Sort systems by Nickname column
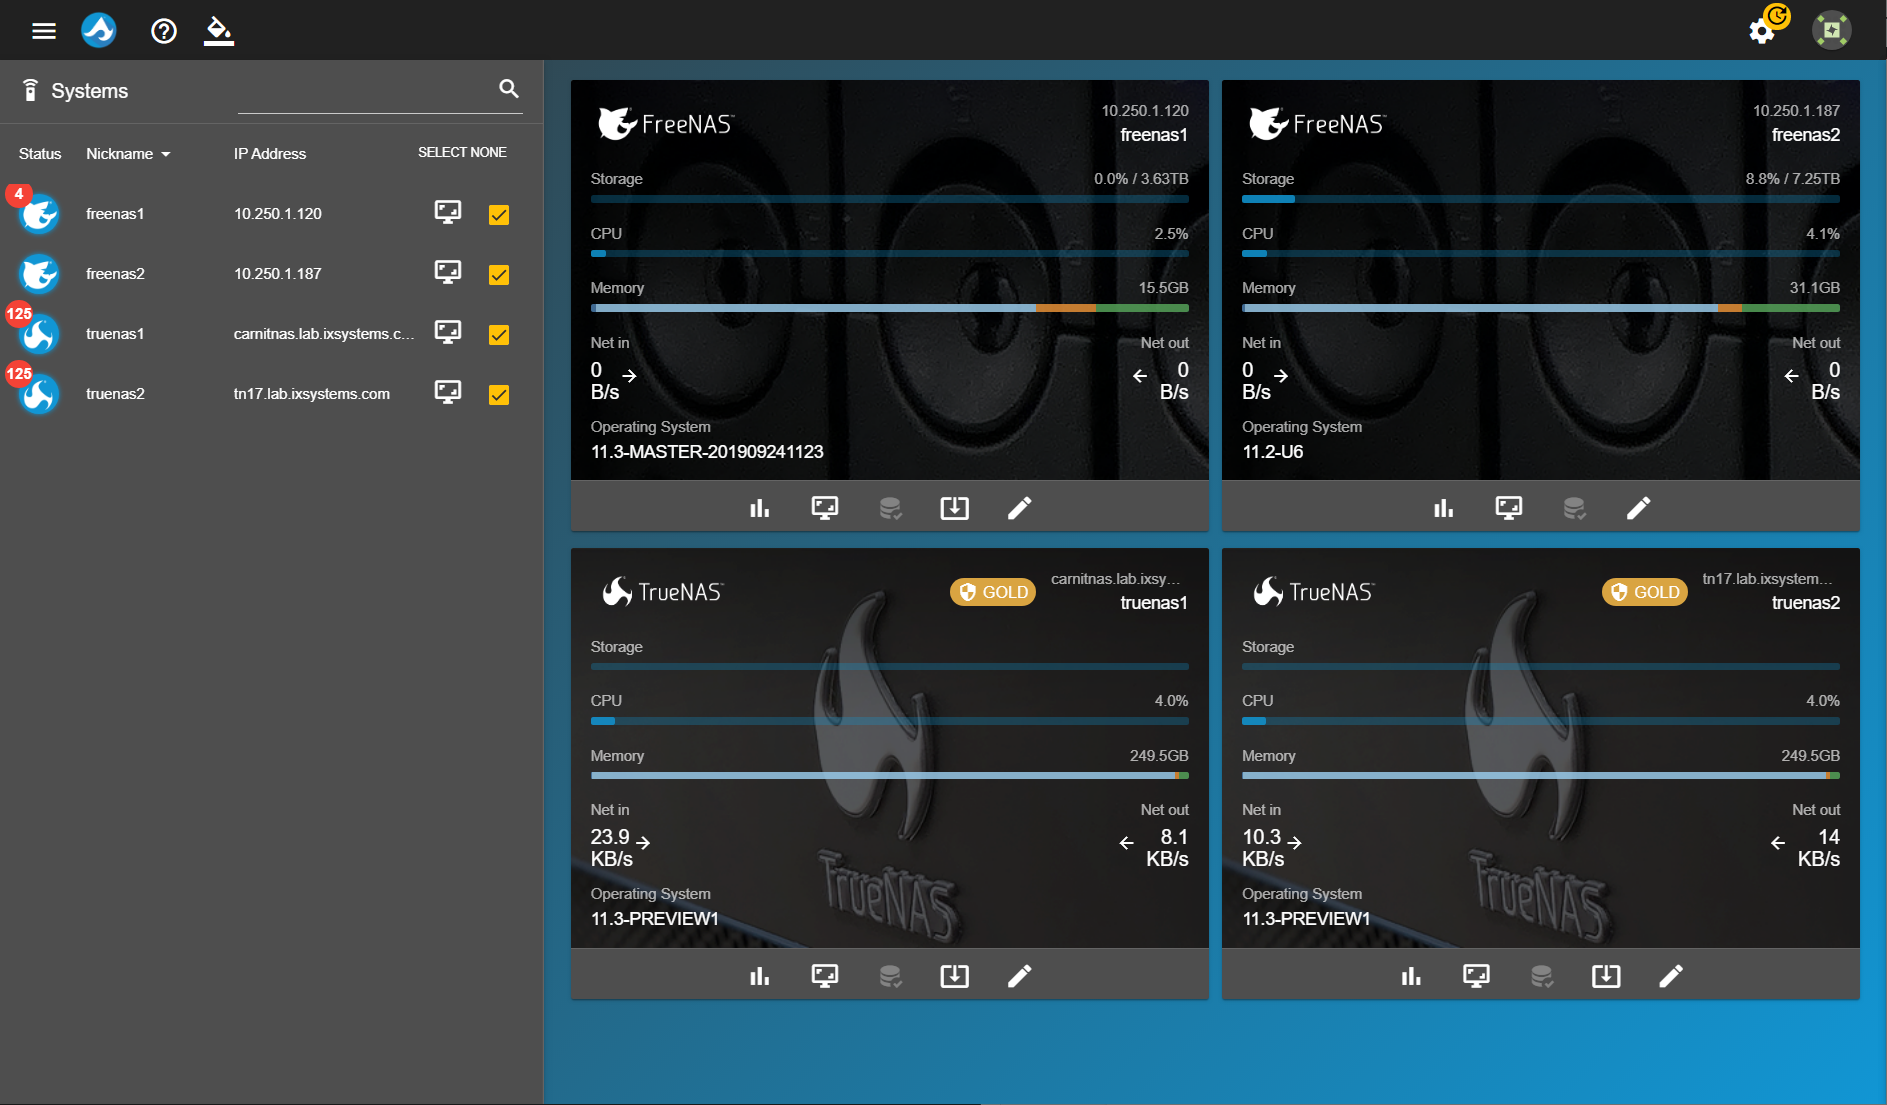The height and width of the screenshot is (1105, 1887). 128,154
